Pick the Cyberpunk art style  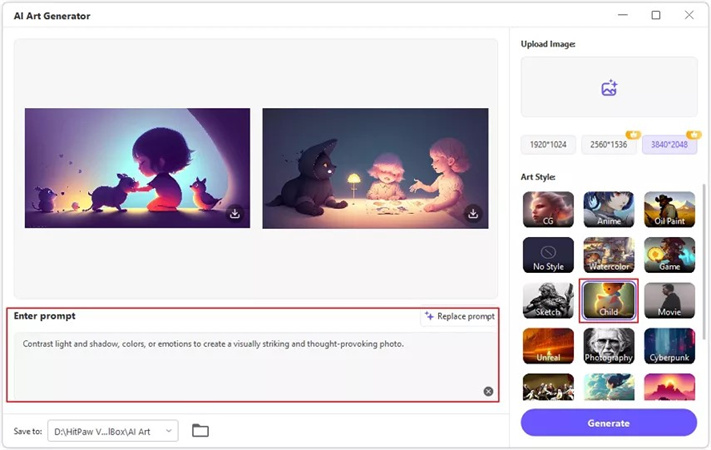tap(669, 345)
